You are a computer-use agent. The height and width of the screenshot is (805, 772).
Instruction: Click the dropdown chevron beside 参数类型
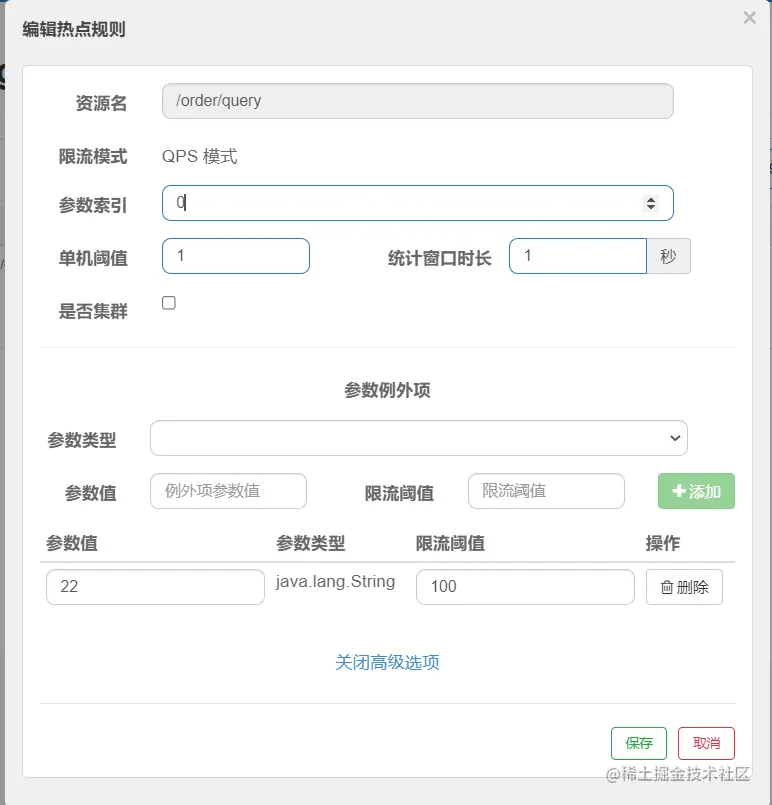tap(675, 438)
